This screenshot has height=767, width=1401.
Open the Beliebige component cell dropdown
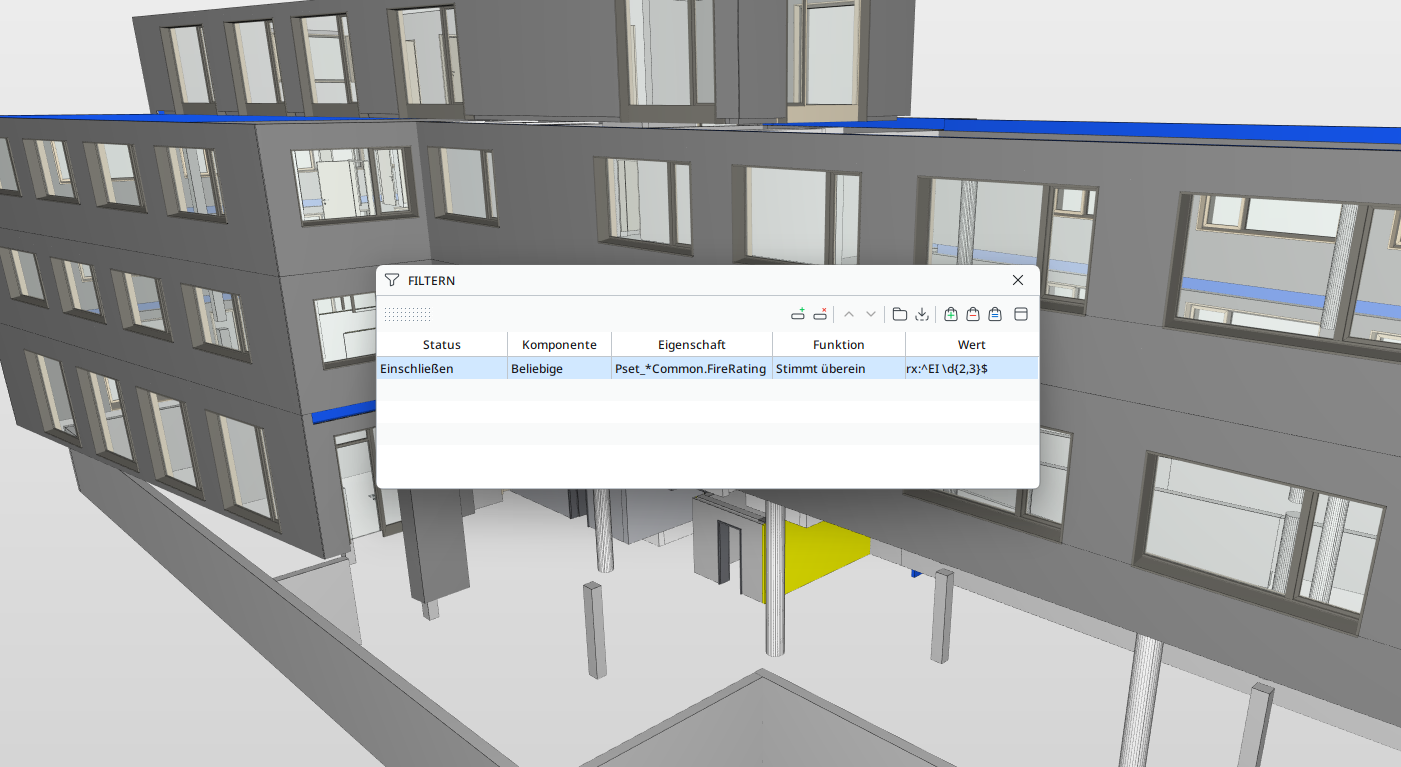[x=559, y=369]
